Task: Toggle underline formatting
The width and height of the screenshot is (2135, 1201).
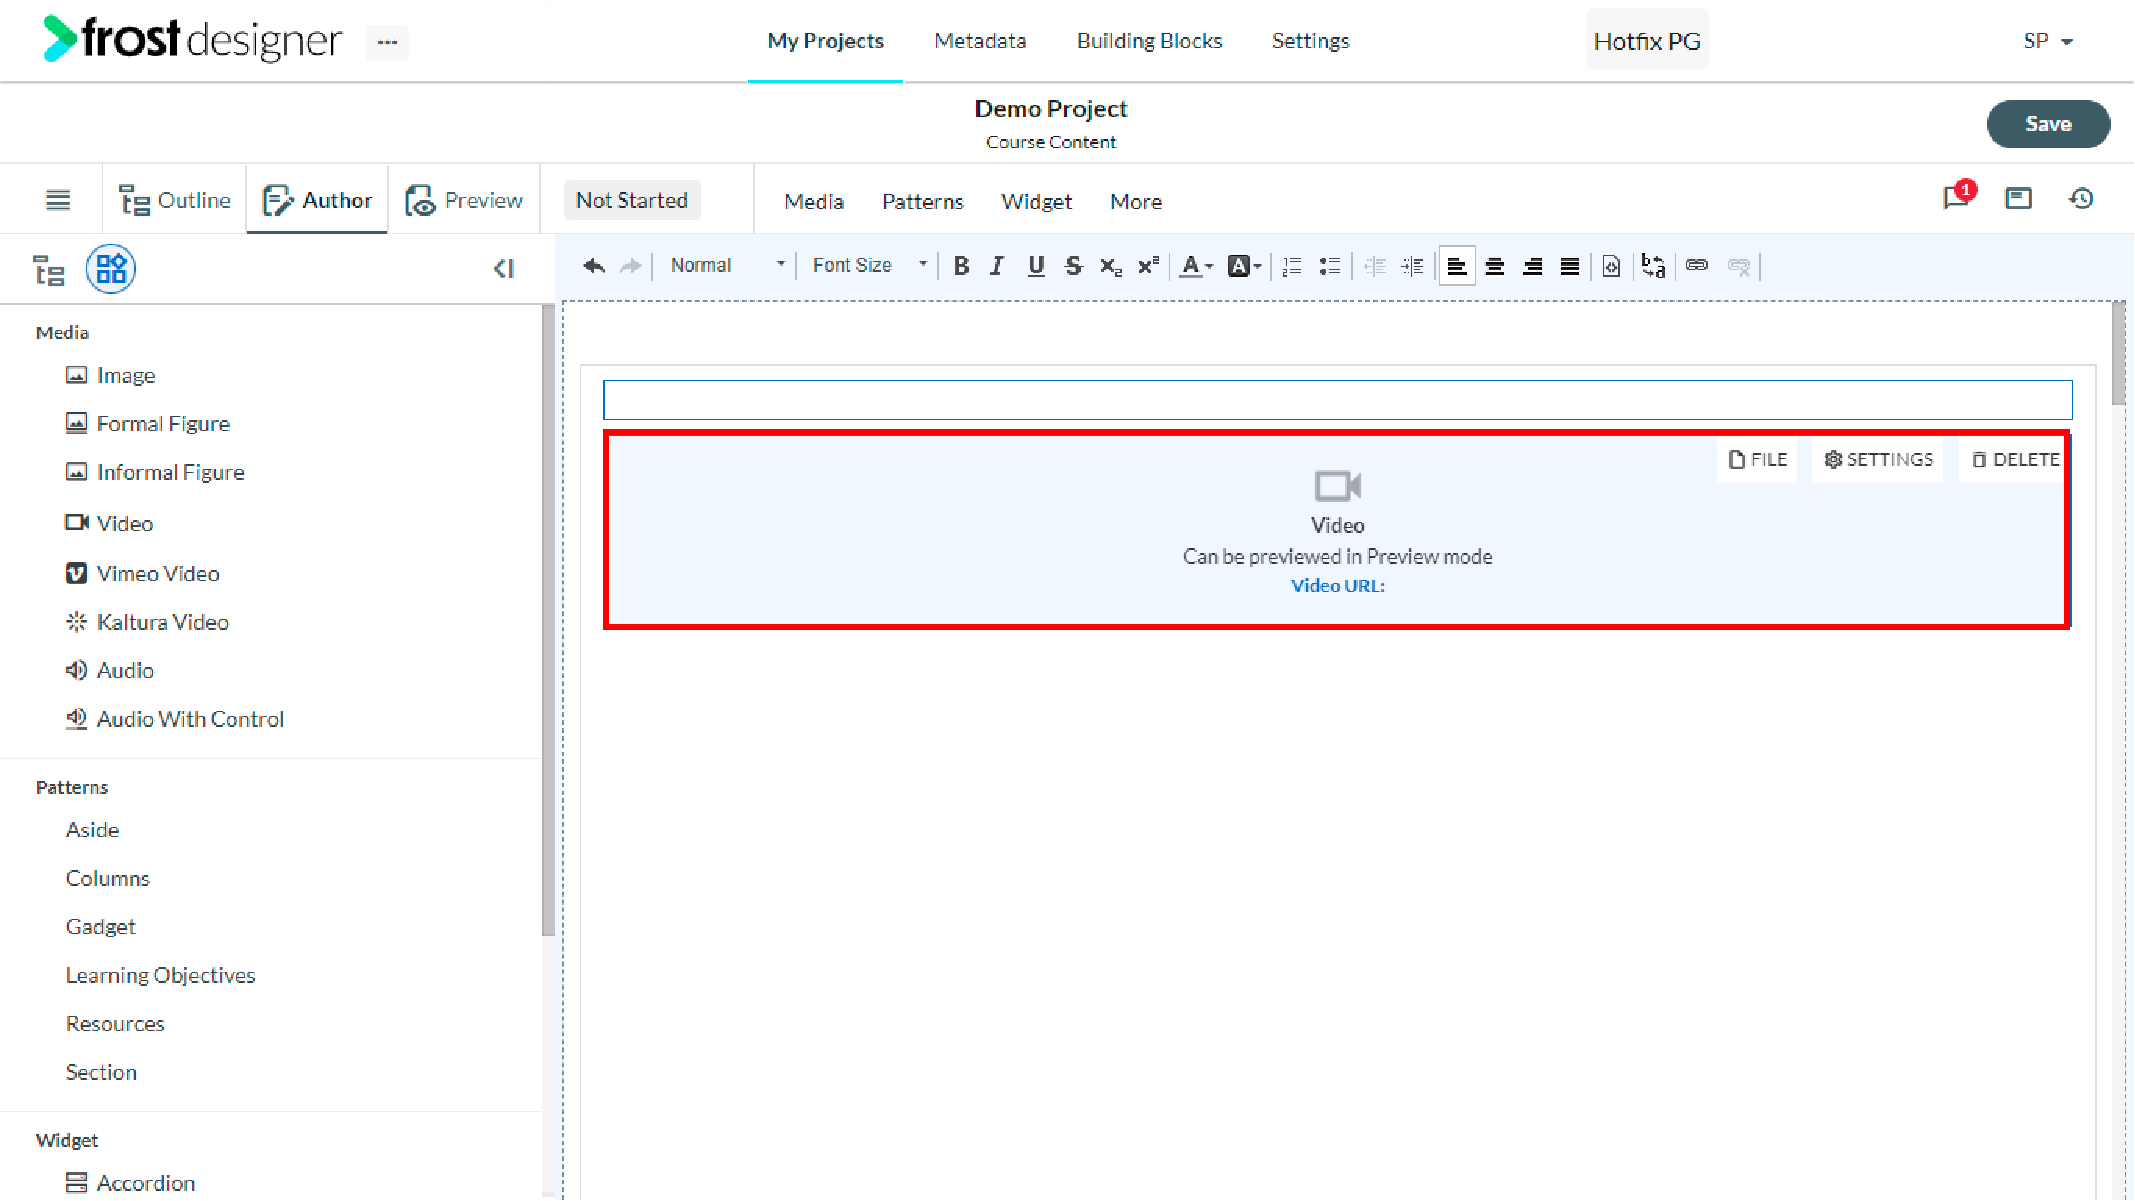Action: tap(1036, 266)
